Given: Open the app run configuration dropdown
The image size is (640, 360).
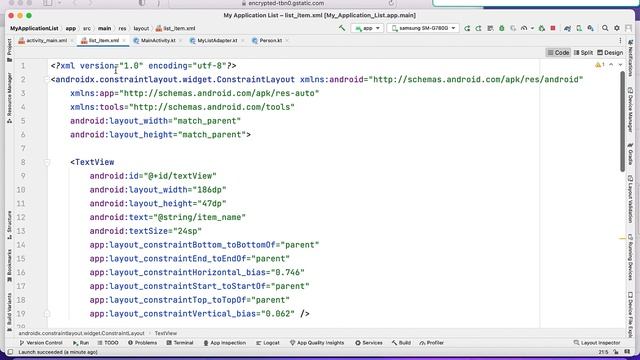Looking at the screenshot, I should [367, 28].
